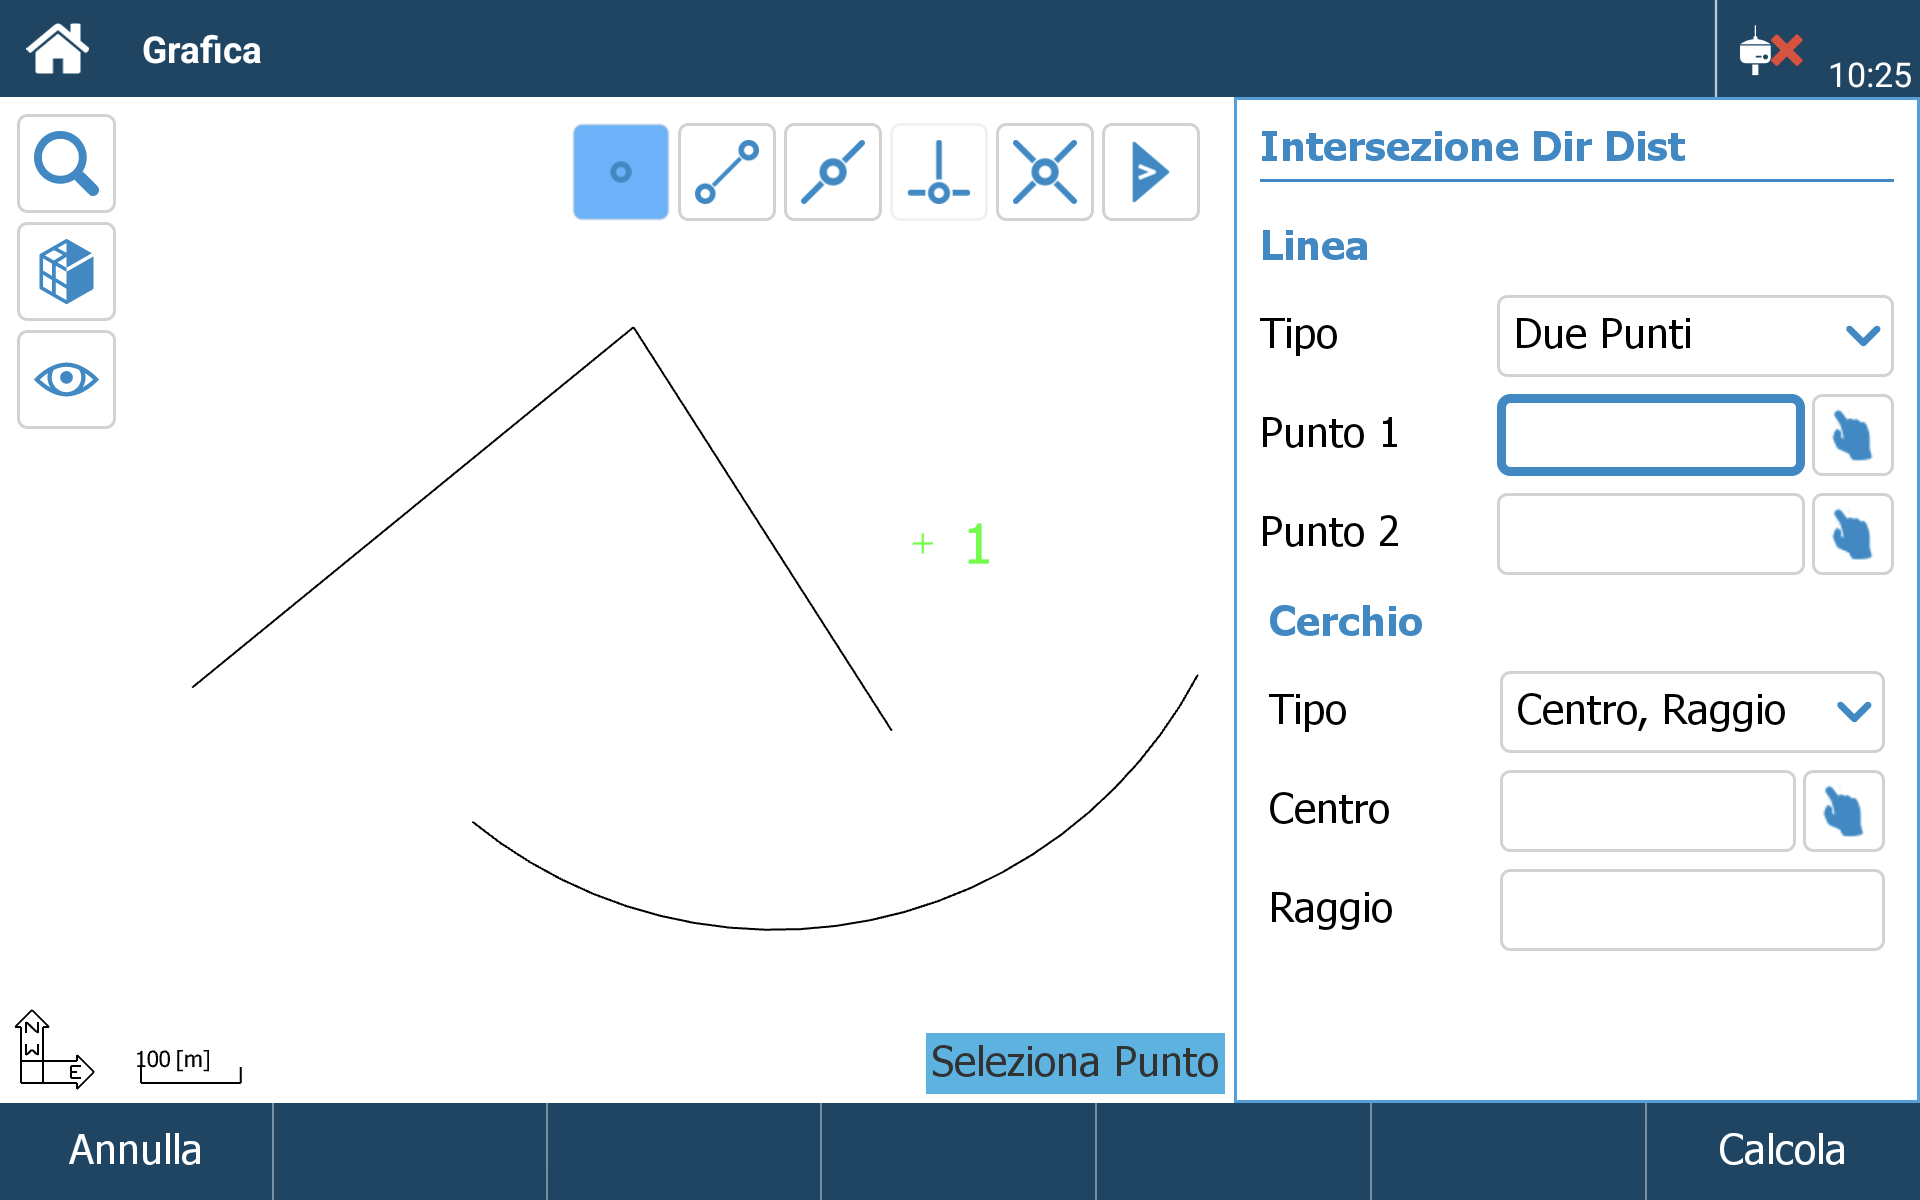The height and width of the screenshot is (1200, 1920).
Task: Open the Linea Tipo 'Due Punti' dropdown
Action: [1695, 335]
